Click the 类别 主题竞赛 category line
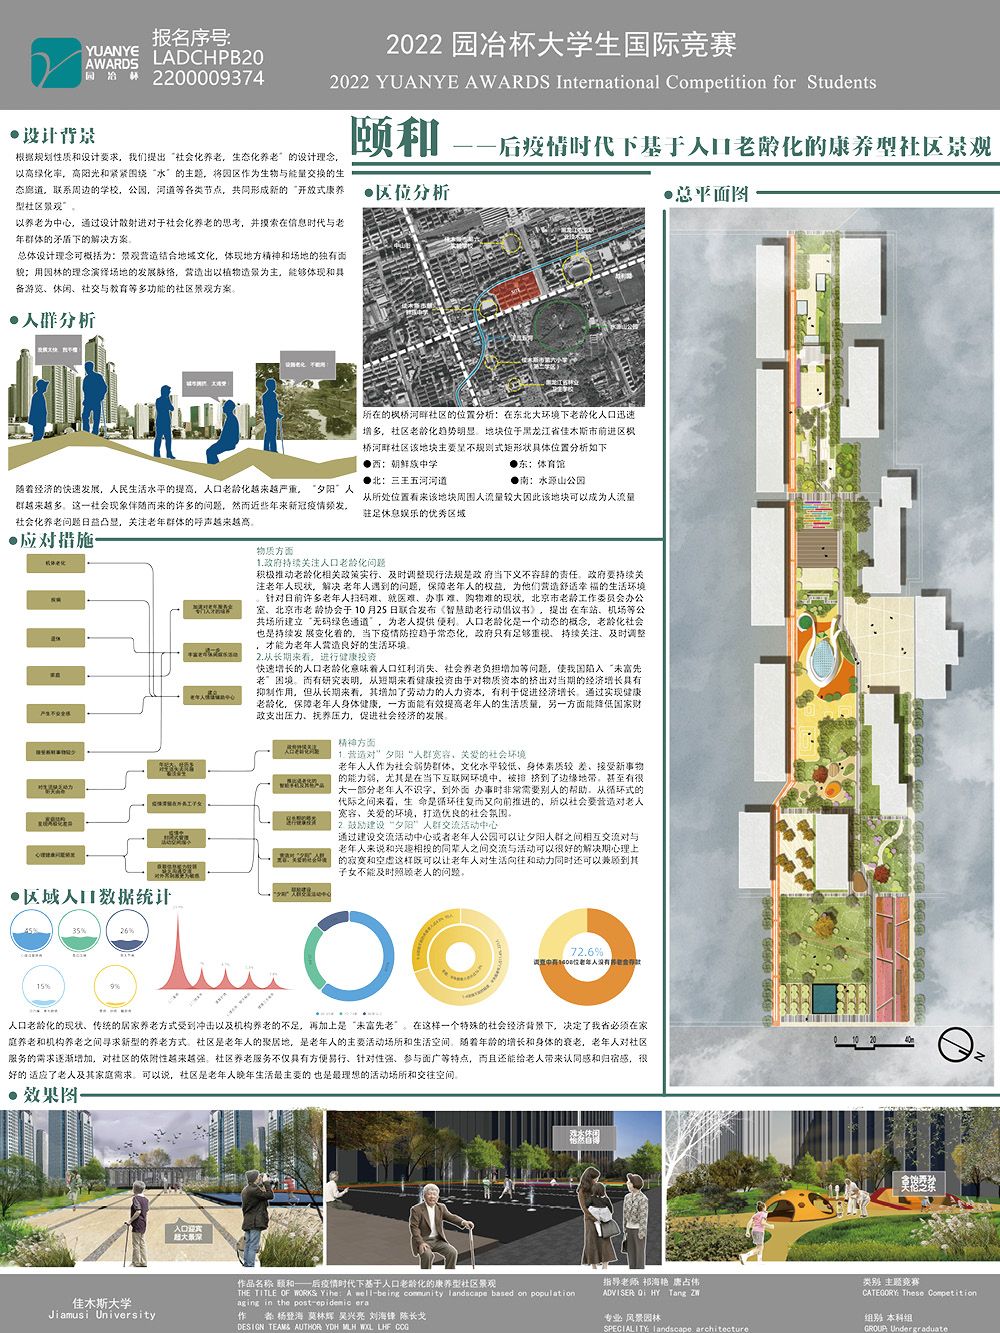The width and height of the screenshot is (1000, 1333). (x=891, y=1282)
